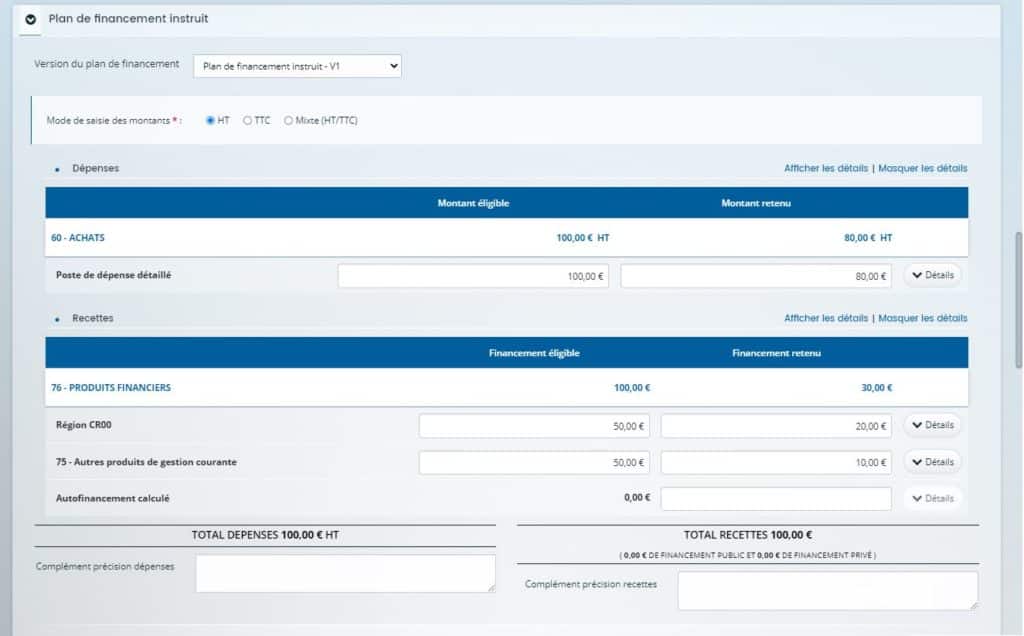Click the Montant retenu column header
This screenshot has height=636, width=1024.
[x=756, y=203]
